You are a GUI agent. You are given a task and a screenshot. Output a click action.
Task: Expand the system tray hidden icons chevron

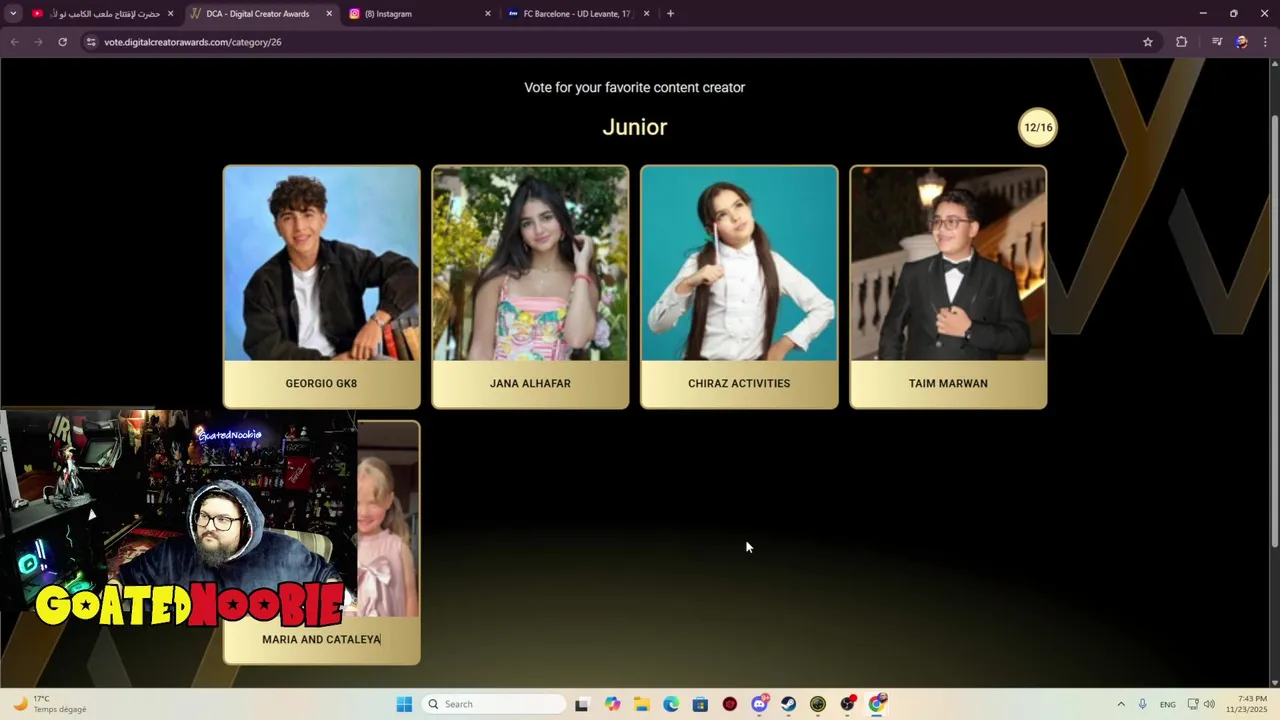click(1121, 704)
